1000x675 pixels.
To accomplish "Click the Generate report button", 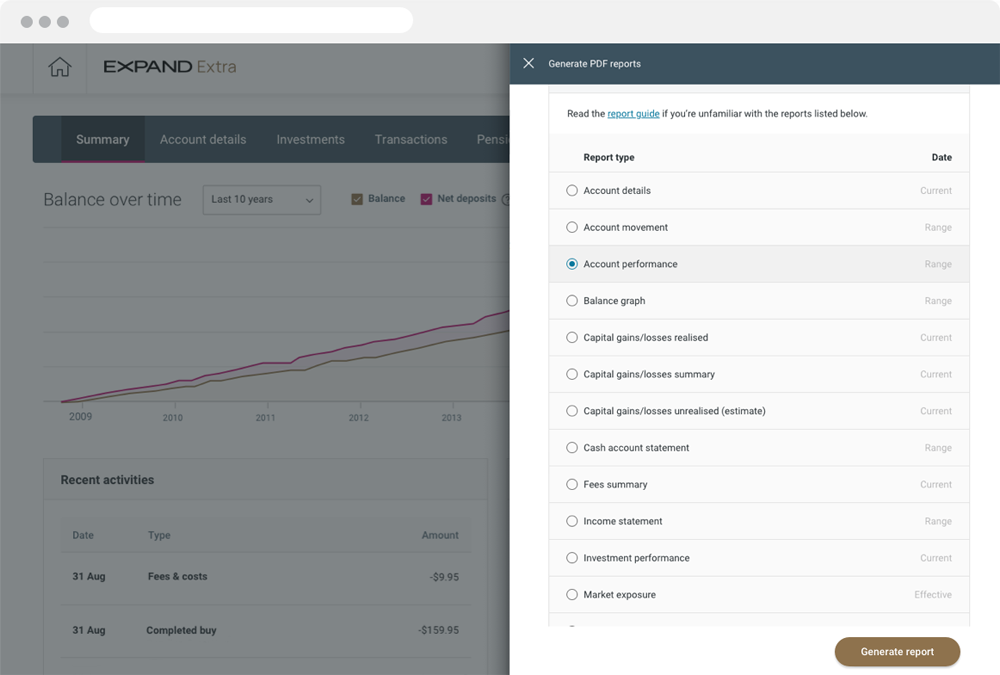I will 897,651.
